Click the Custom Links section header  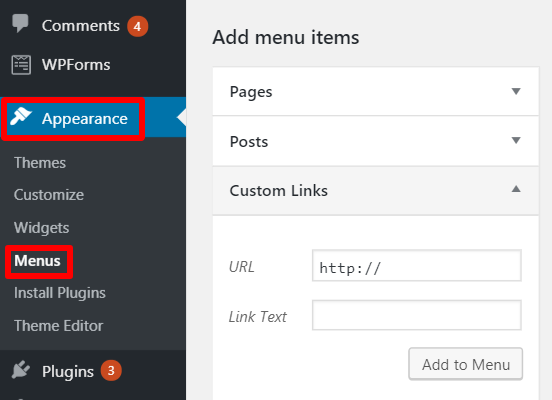(376, 190)
